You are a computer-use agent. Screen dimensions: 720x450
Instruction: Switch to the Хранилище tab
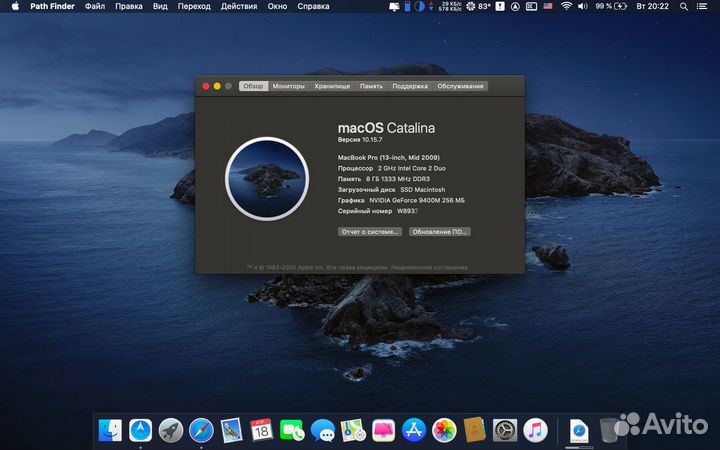tap(332, 86)
